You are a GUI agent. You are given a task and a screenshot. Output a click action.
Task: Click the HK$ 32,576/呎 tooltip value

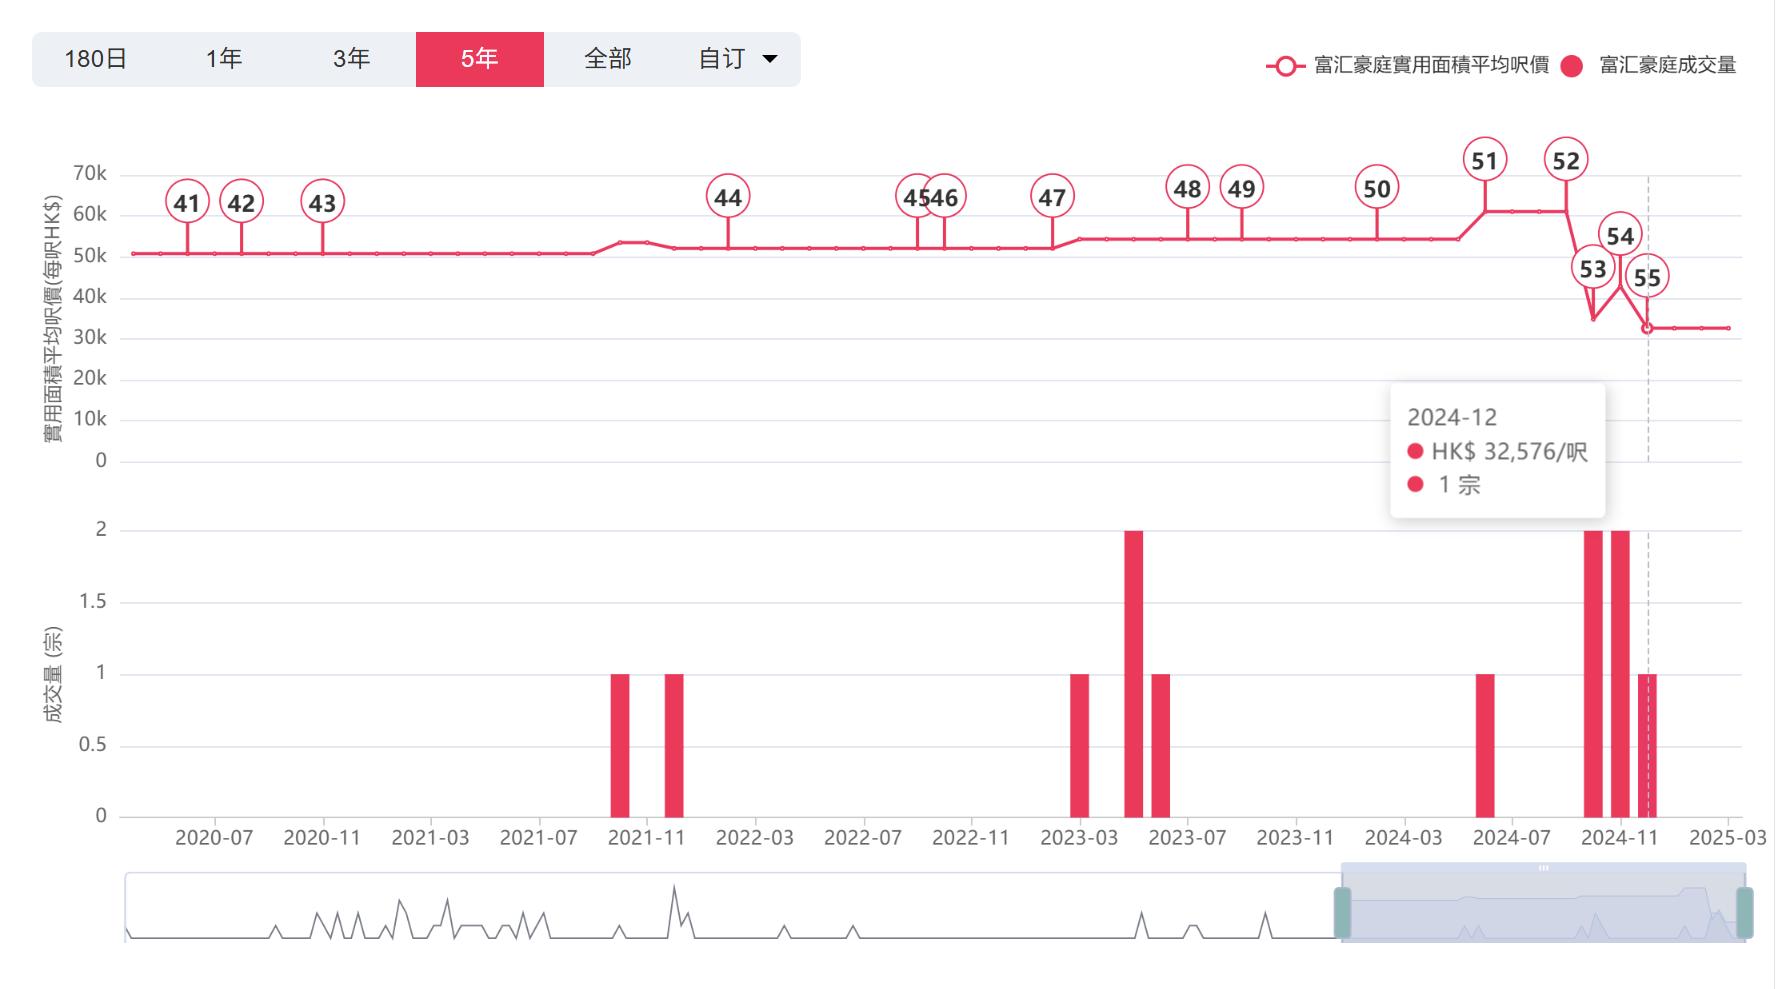[x=1509, y=451]
